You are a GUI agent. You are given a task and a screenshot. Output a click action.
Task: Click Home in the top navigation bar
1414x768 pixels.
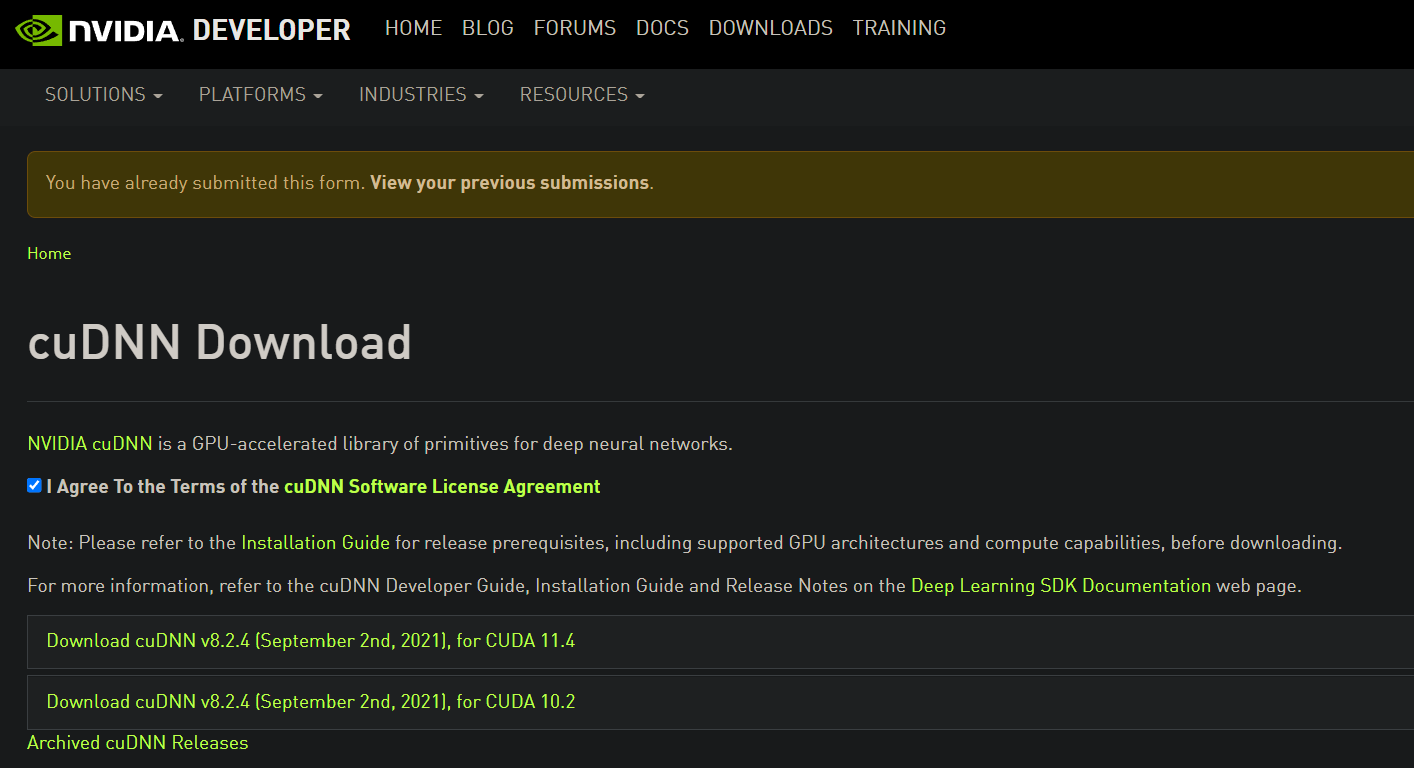coord(413,28)
